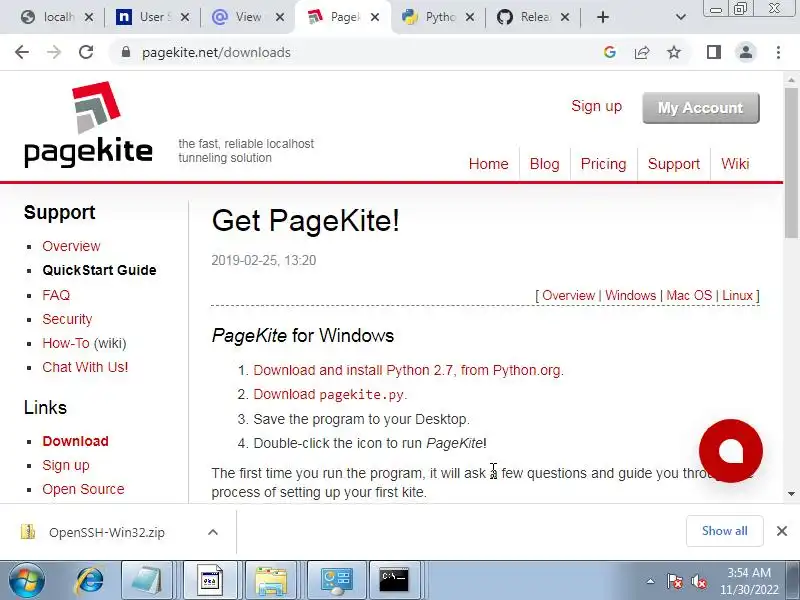The width and height of the screenshot is (800, 600).
Task: Jump to Mac OS section anchor
Action: click(689, 295)
